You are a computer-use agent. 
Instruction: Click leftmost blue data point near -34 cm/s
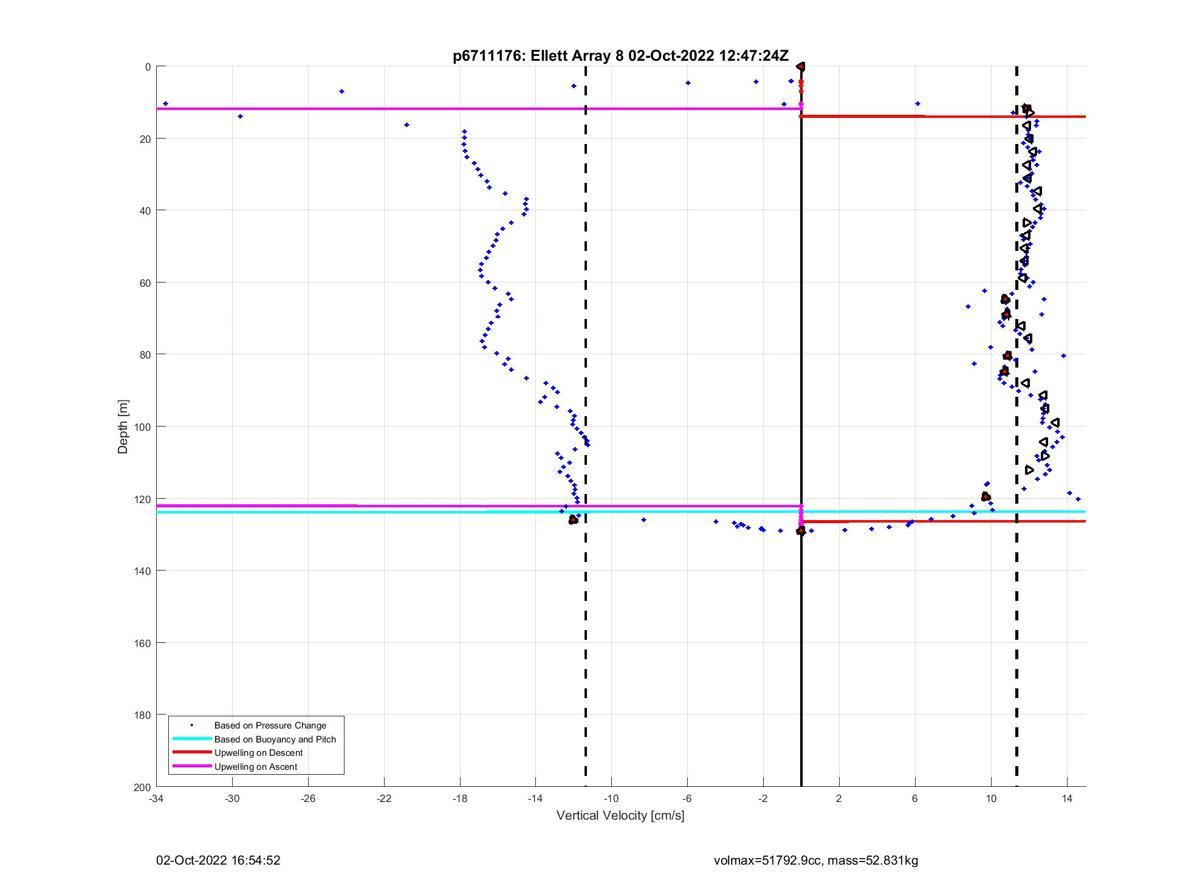(x=165, y=104)
